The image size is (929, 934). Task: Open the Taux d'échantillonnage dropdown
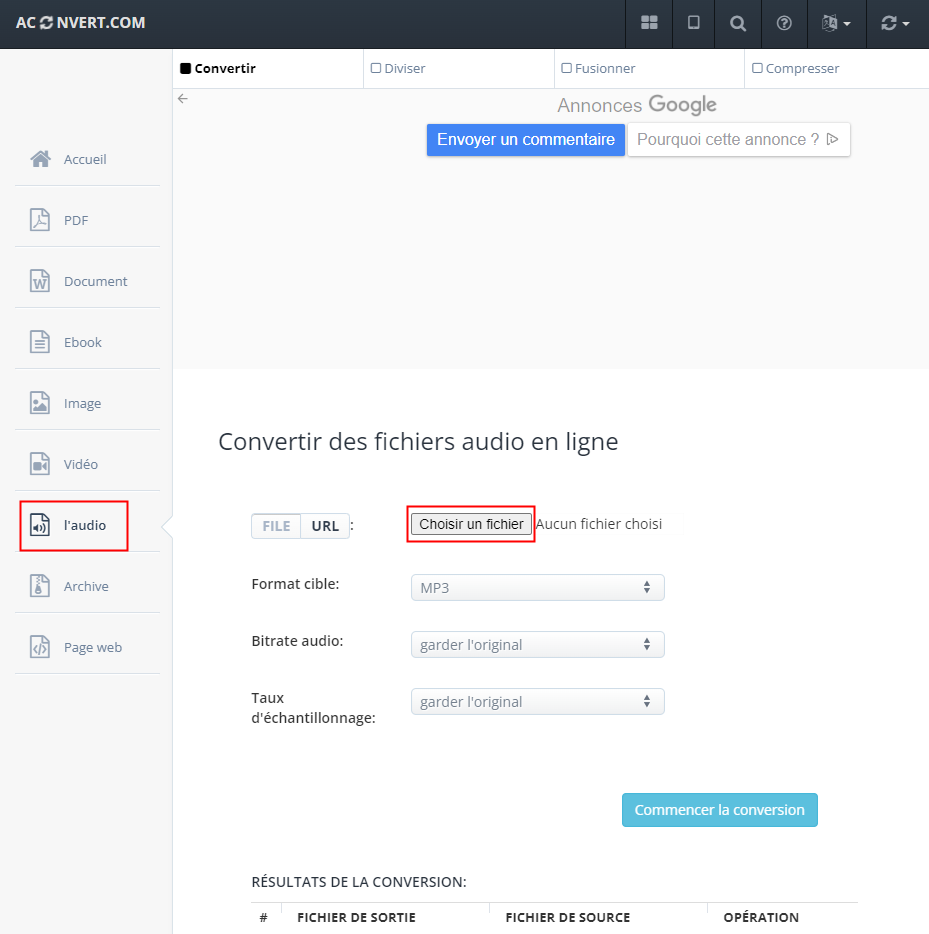point(537,702)
